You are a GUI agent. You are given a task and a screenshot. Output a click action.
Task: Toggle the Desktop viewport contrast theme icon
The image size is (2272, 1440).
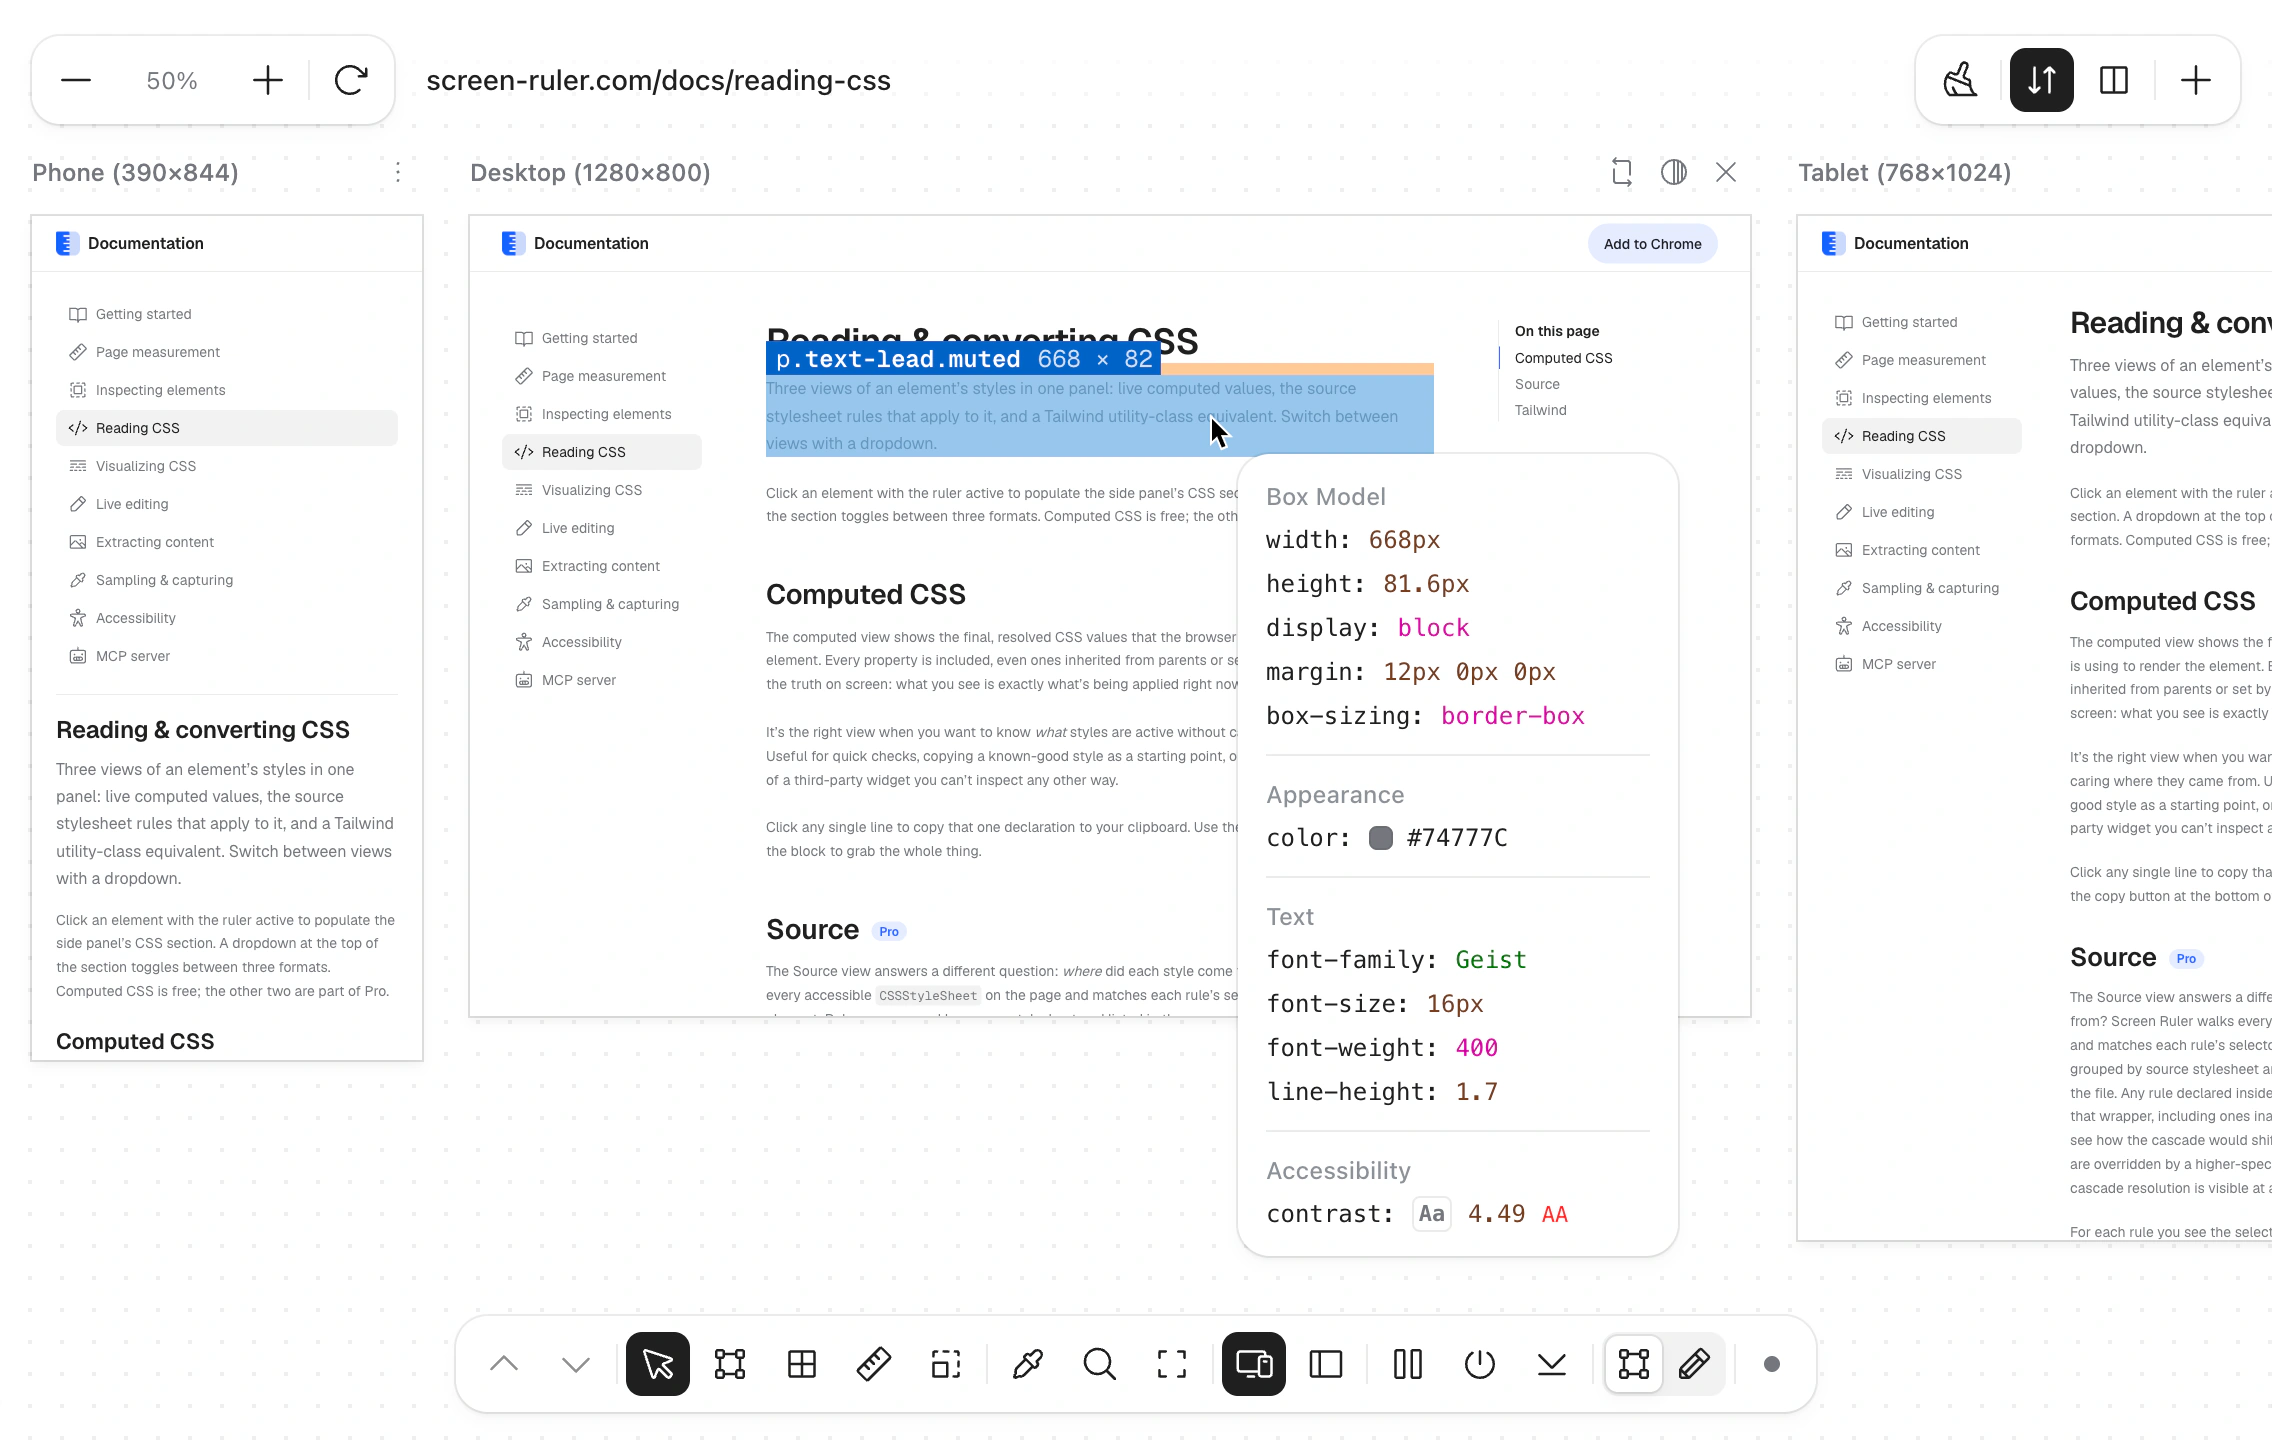click(x=1674, y=172)
